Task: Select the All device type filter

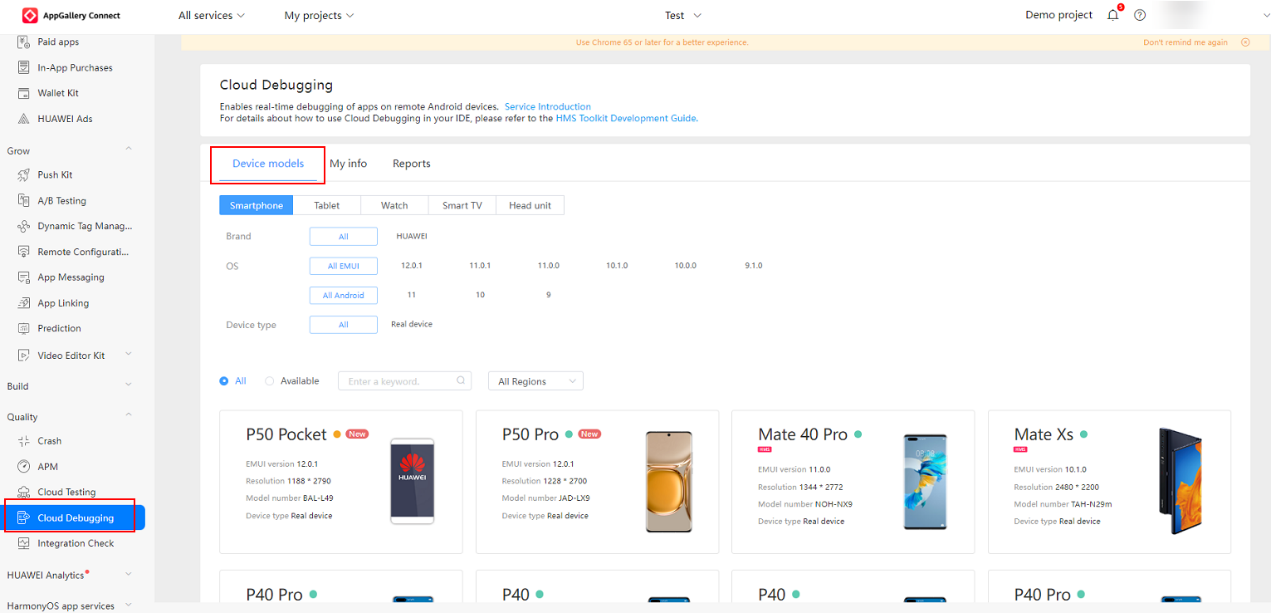Action: point(344,325)
